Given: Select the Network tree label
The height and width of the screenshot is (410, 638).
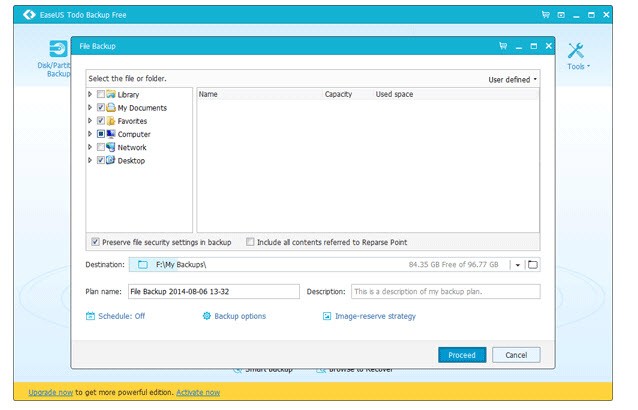Looking at the screenshot, I should 132,147.
